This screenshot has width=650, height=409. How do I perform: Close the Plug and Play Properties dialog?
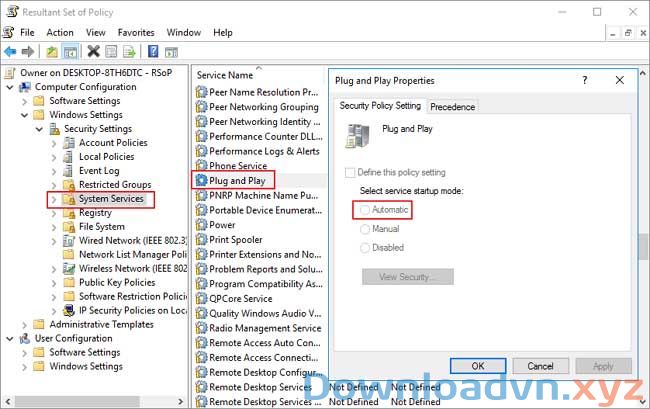(620, 80)
